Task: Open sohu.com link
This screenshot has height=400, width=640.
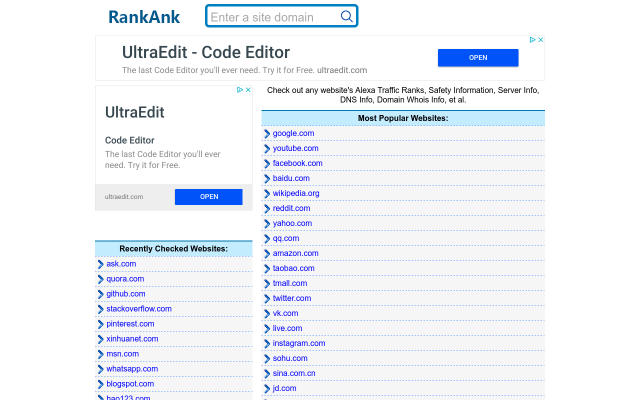Action: click(x=290, y=358)
